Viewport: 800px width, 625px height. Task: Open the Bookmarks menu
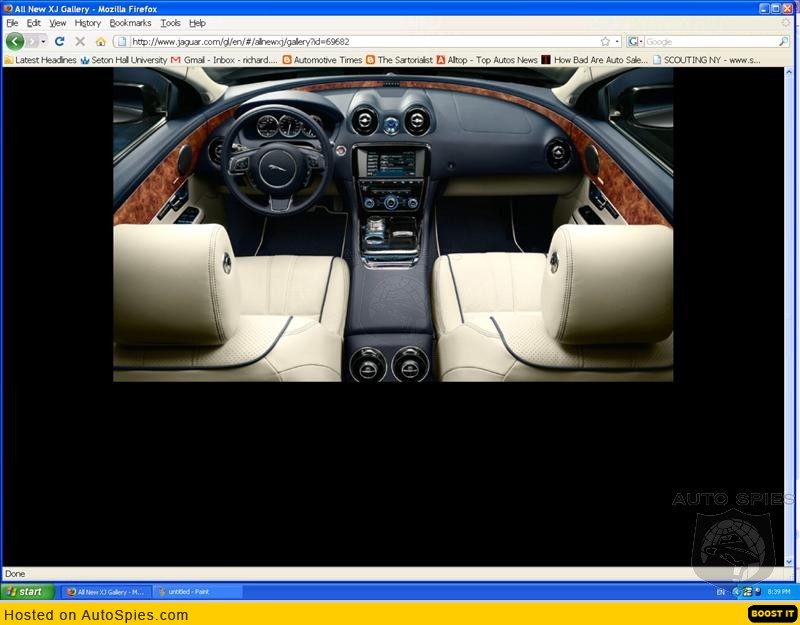pos(130,23)
